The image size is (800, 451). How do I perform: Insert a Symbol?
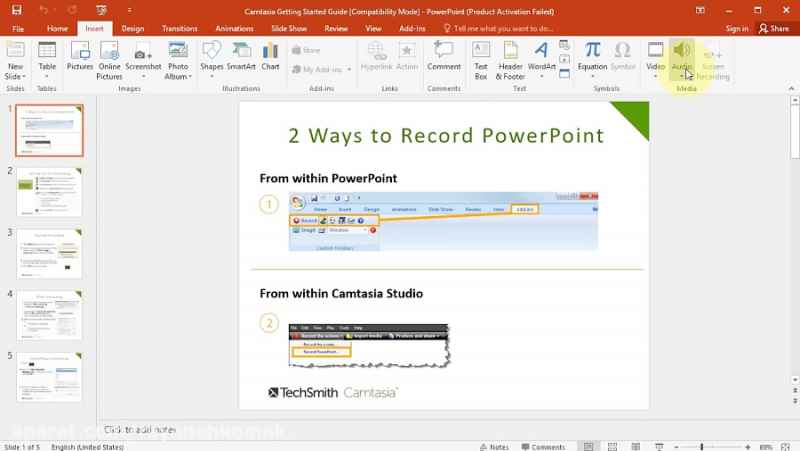pos(623,57)
